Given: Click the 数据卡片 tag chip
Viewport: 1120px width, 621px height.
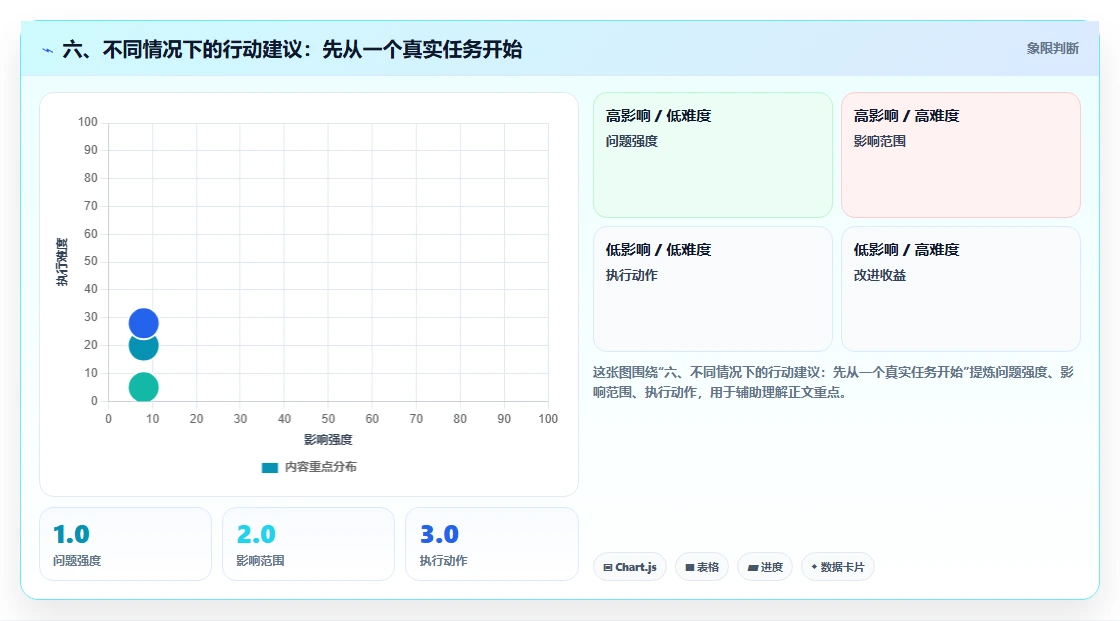Looking at the screenshot, I should [x=838, y=567].
